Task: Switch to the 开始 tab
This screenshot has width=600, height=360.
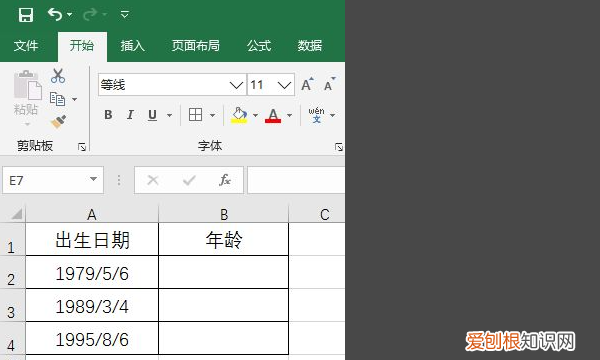Action: [x=82, y=46]
